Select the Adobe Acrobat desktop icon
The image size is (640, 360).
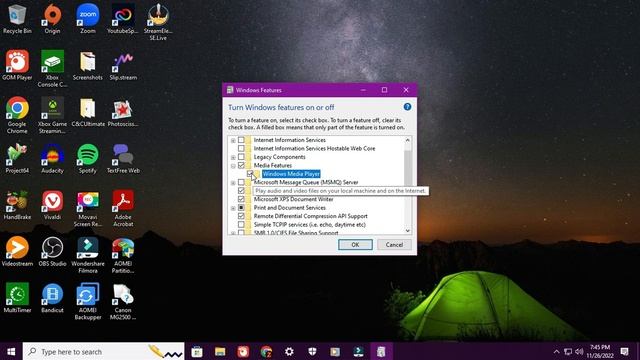tap(123, 209)
